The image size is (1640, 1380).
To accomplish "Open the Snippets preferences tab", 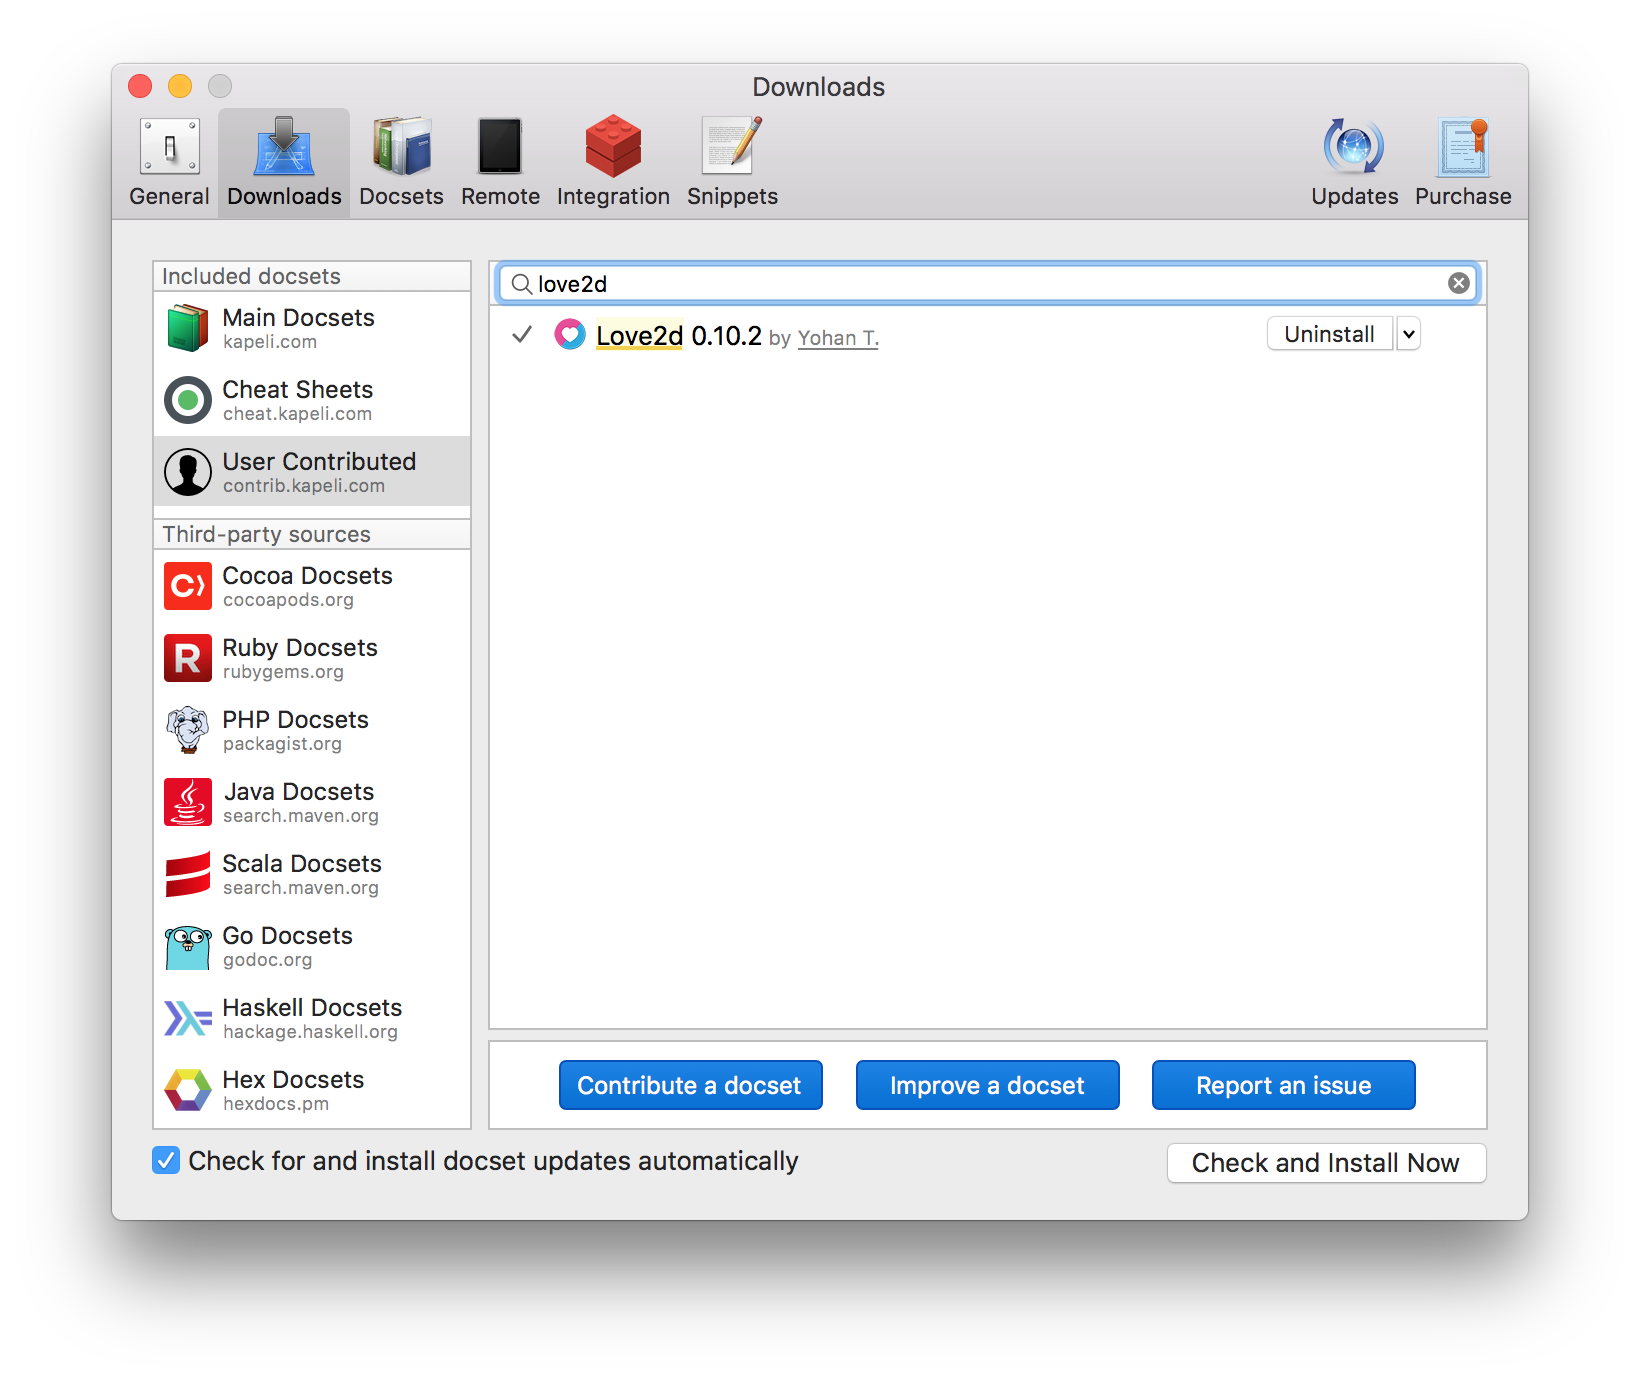I will [x=732, y=162].
